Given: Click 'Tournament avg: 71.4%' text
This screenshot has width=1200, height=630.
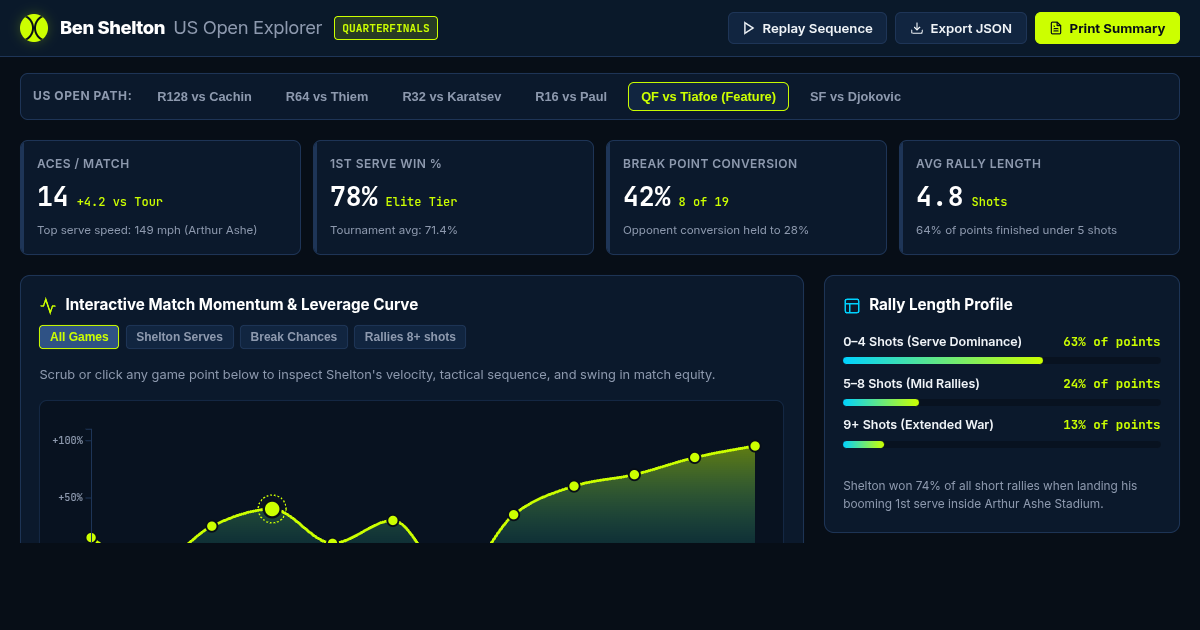Looking at the screenshot, I should (394, 230).
